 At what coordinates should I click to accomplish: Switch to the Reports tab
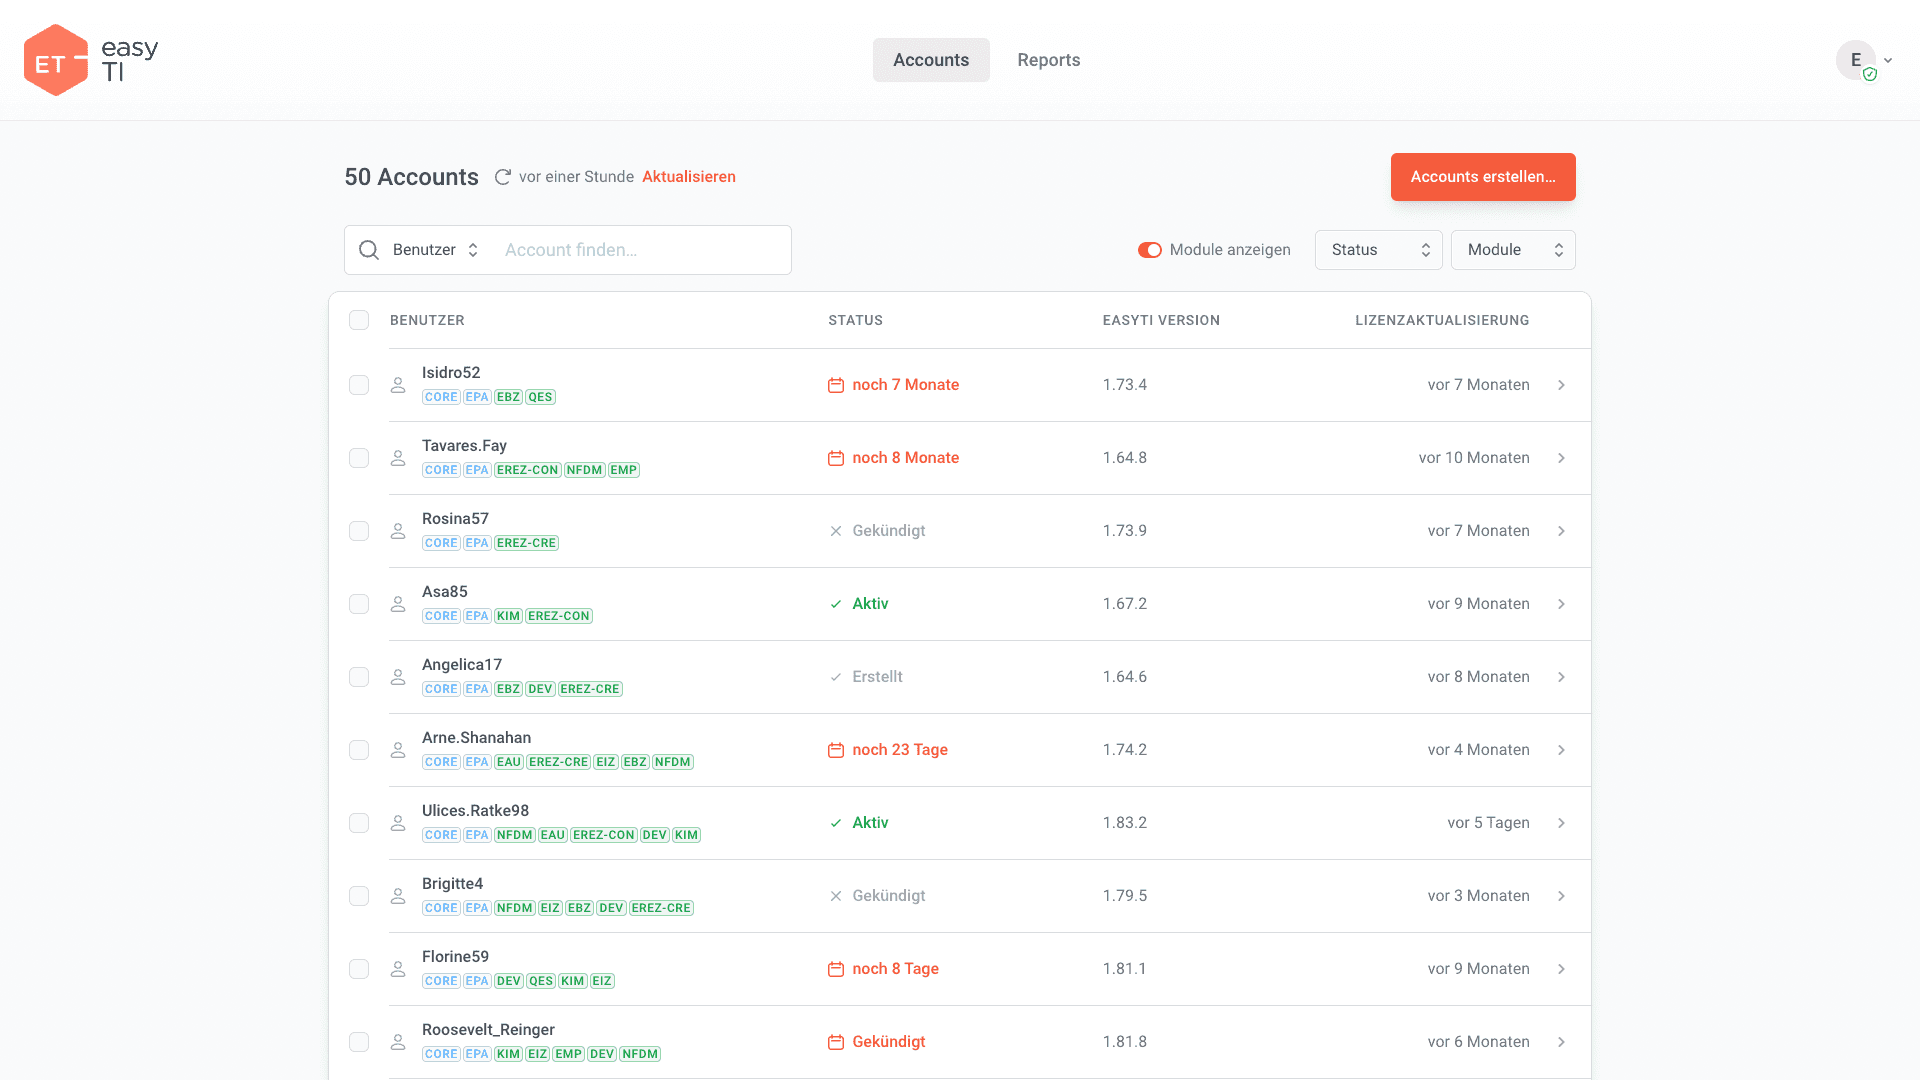click(x=1048, y=60)
